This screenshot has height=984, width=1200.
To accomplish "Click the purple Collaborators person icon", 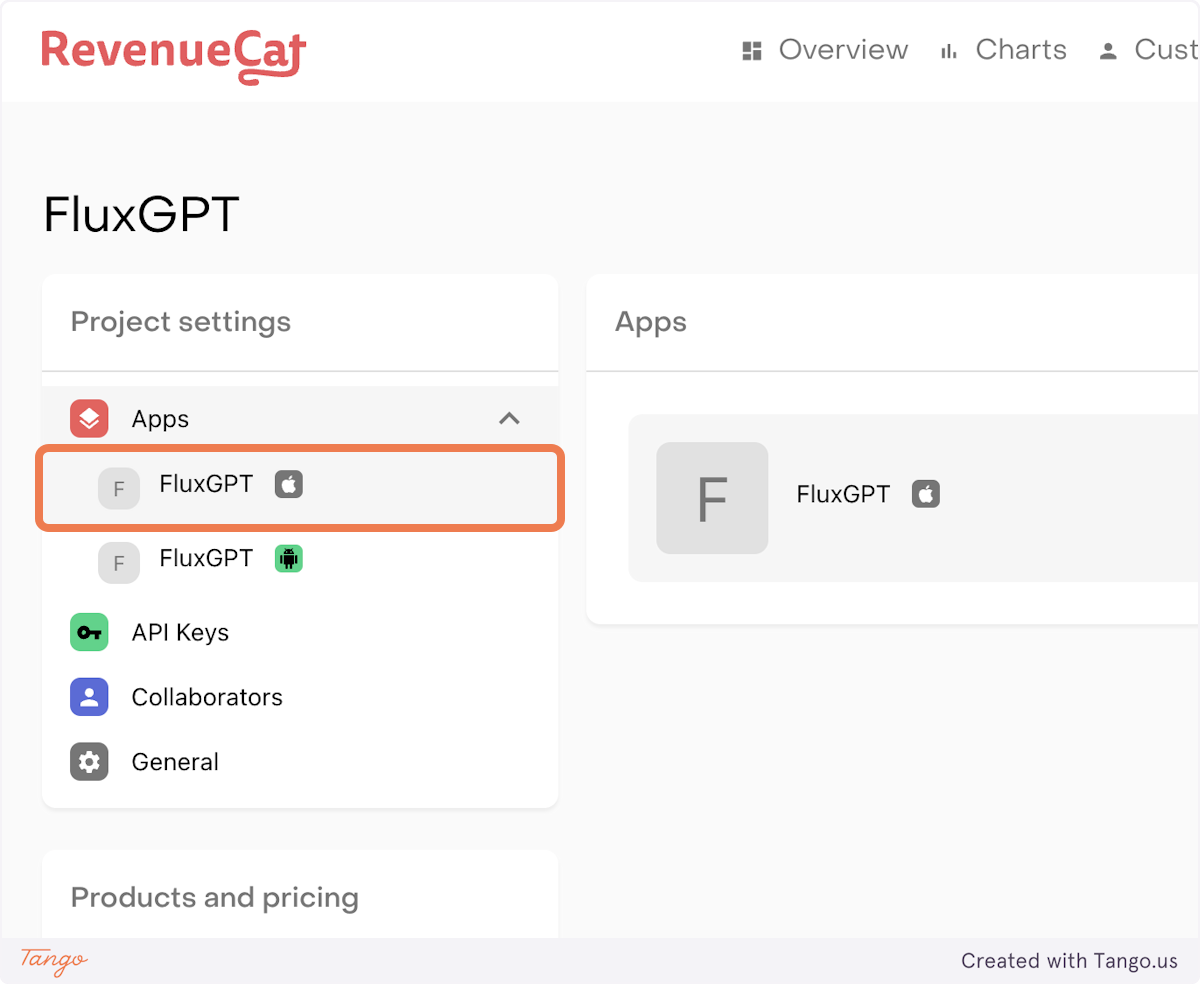I will tap(89, 697).
